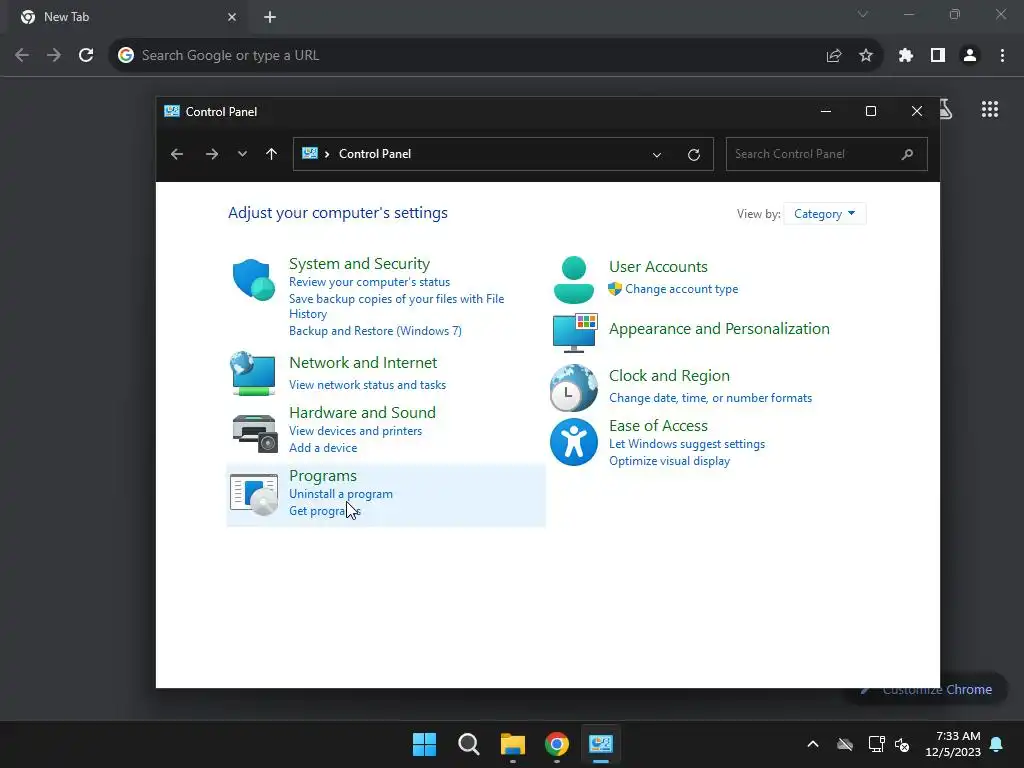Open Backup and Restore (Windows 7)
The width and height of the screenshot is (1024, 768).
click(x=375, y=331)
